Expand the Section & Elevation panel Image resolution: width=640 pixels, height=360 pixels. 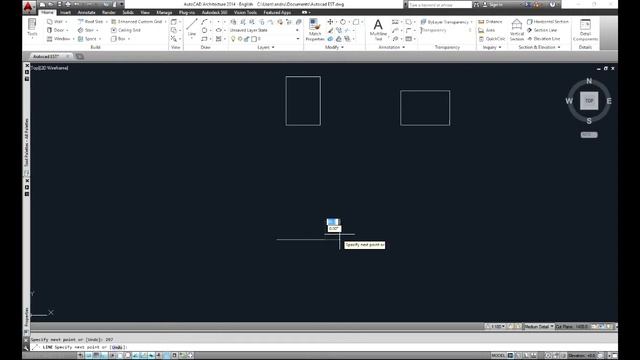pyautogui.click(x=539, y=47)
